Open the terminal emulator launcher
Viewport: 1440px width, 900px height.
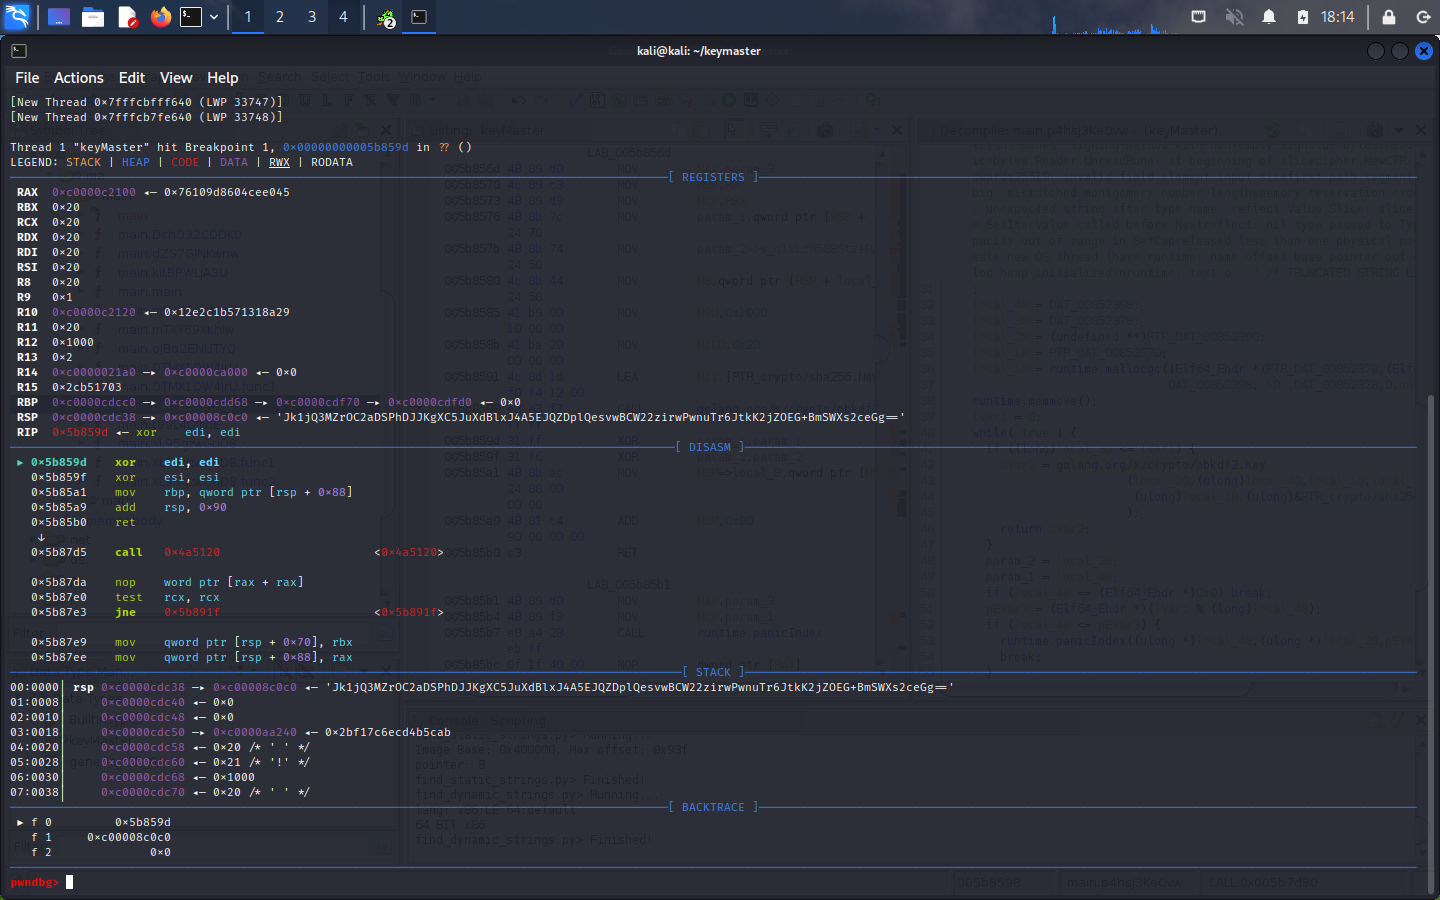coord(191,17)
